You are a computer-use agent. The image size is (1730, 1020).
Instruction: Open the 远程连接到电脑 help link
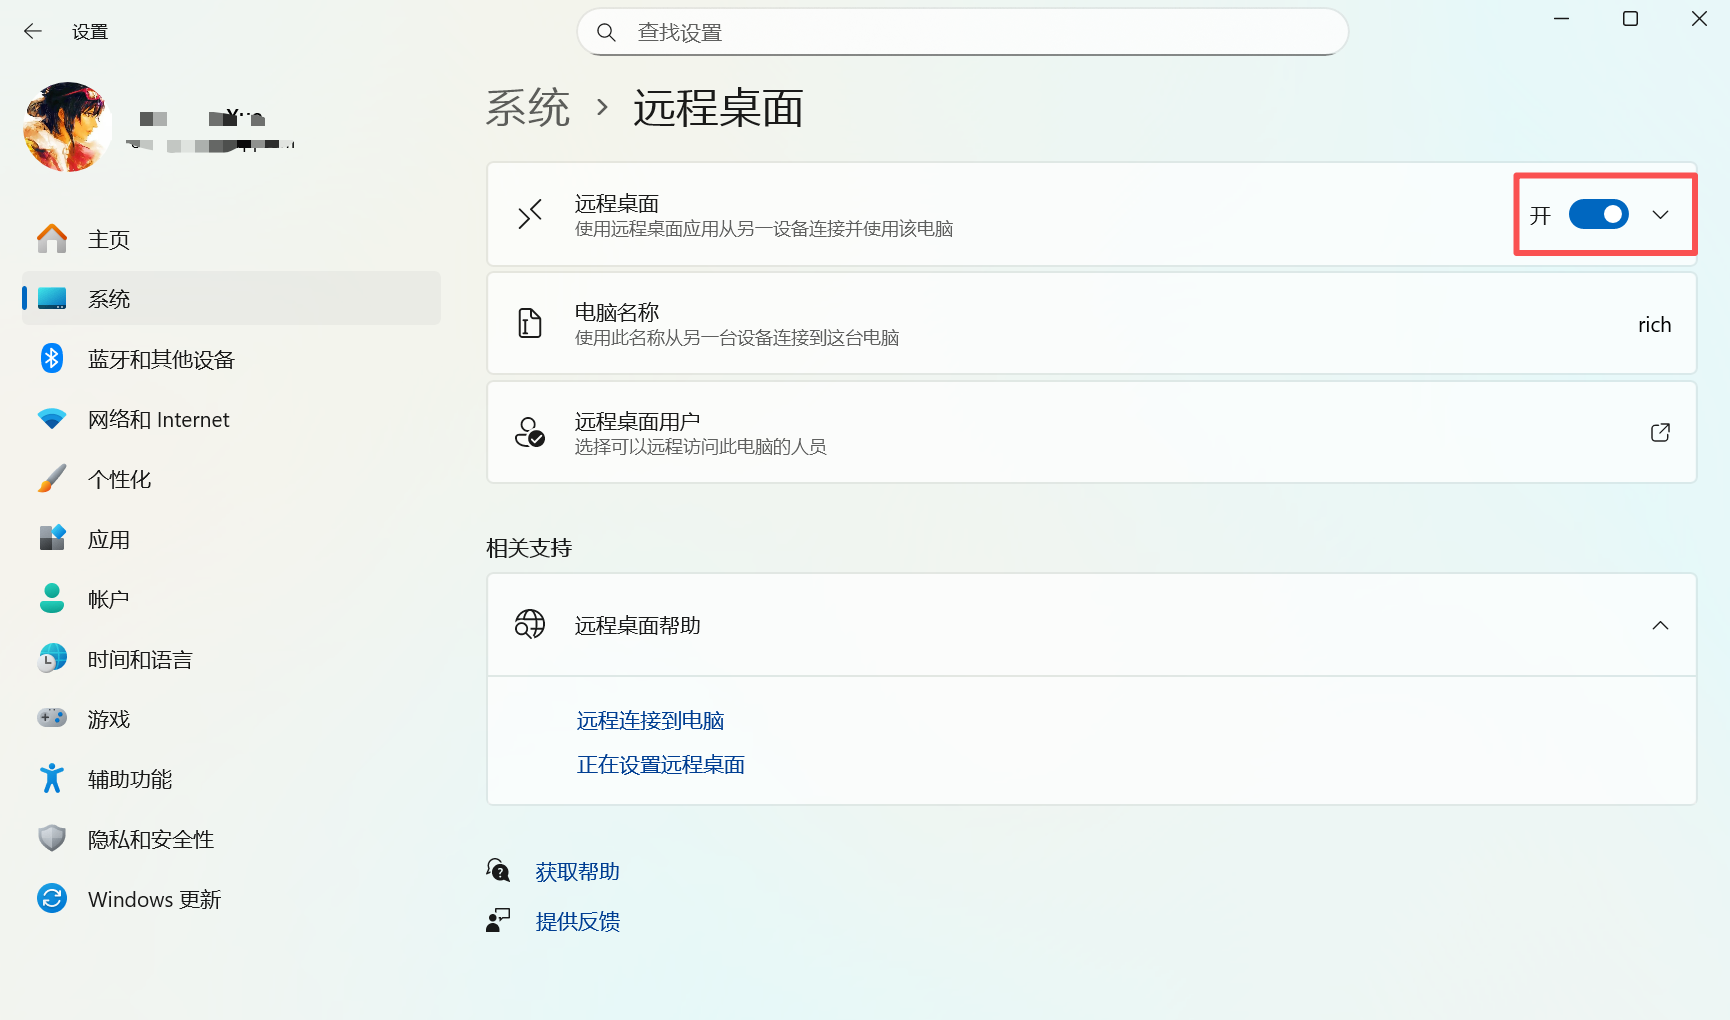click(x=650, y=721)
